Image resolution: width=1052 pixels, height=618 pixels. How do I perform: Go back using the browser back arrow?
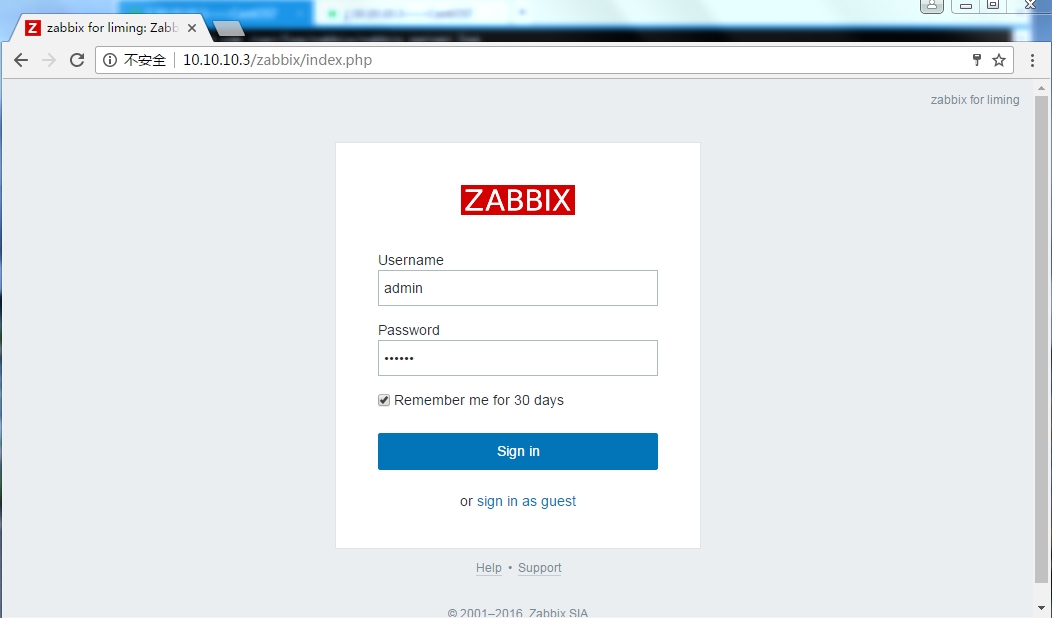pyautogui.click(x=21, y=60)
